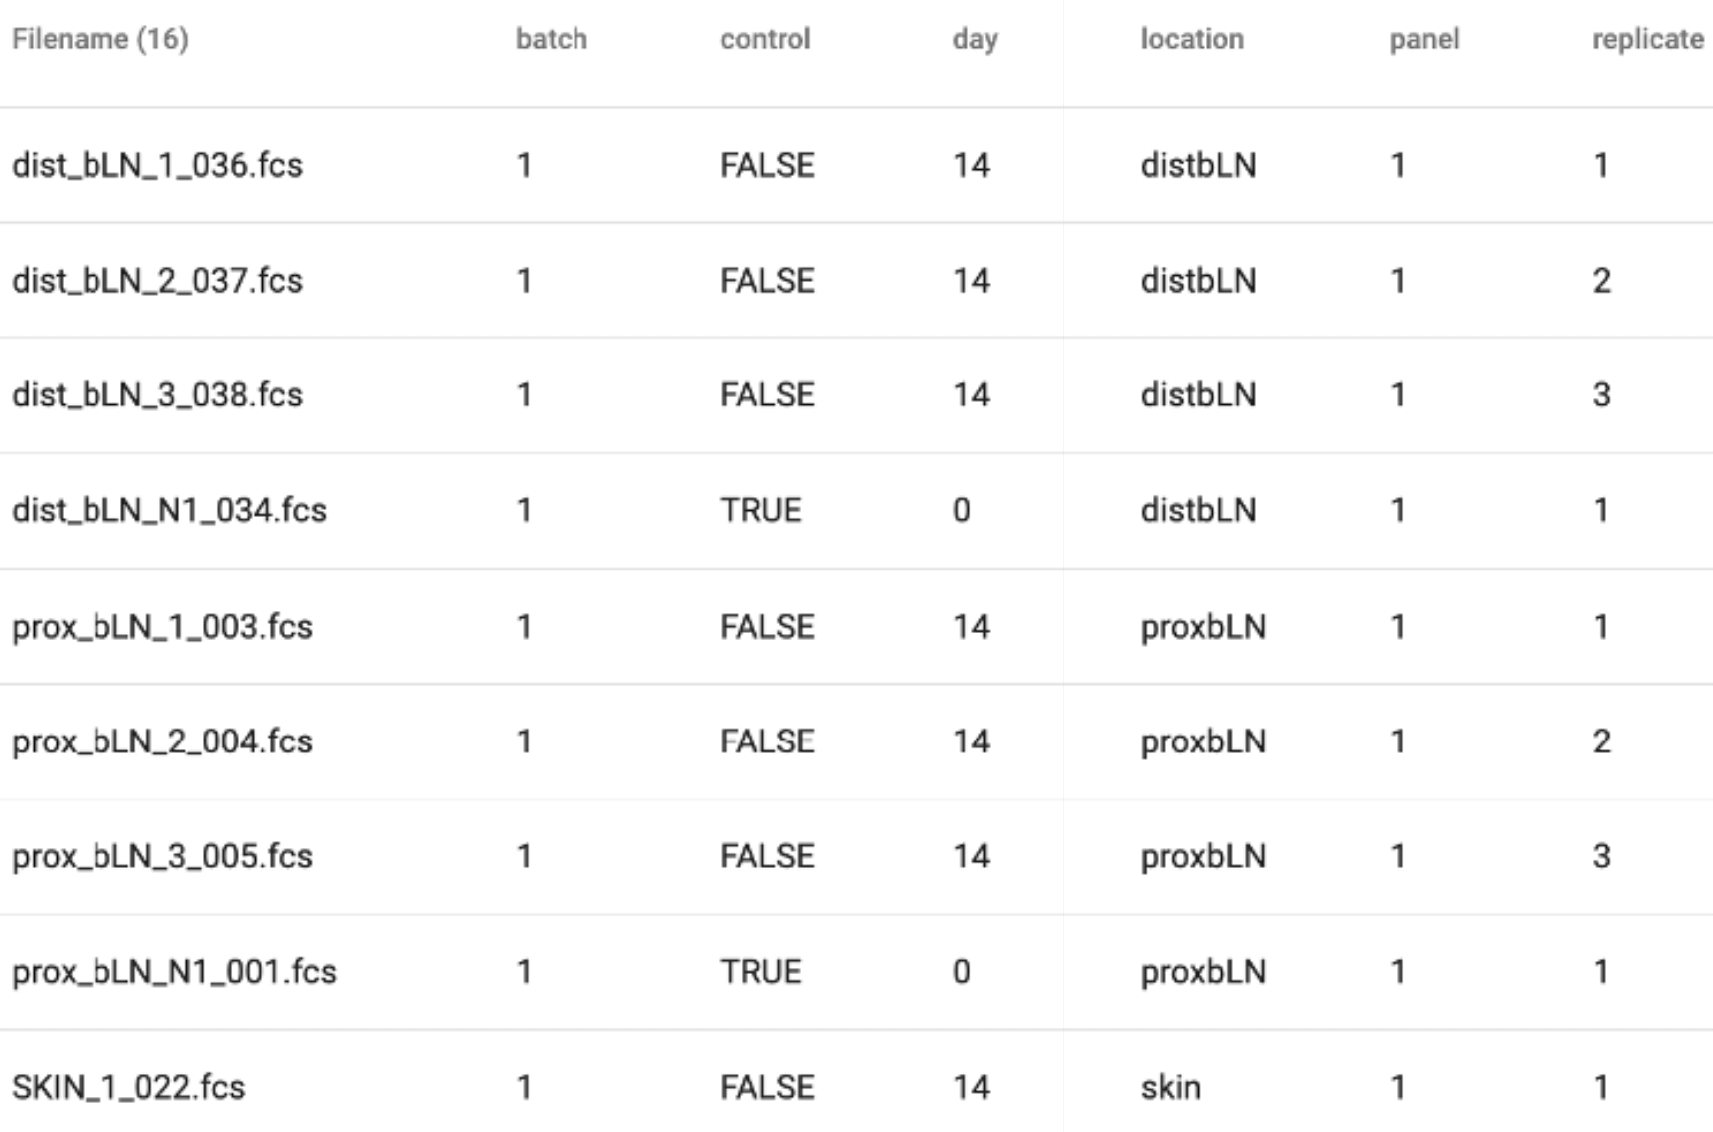
Task: Click the dist_bLN_N1_034.fcs filename
Action: pyautogui.click(x=169, y=511)
